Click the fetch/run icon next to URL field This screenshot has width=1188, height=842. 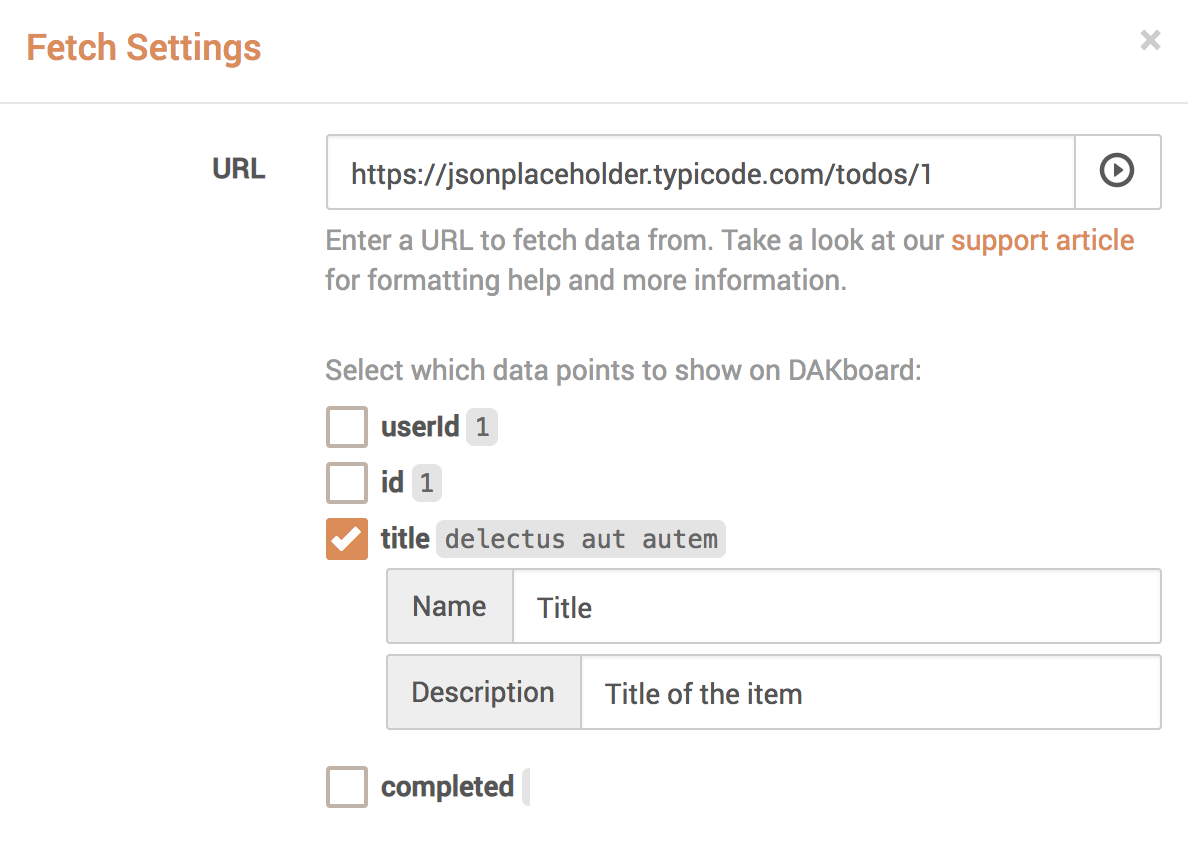[x=1117, y=172]
